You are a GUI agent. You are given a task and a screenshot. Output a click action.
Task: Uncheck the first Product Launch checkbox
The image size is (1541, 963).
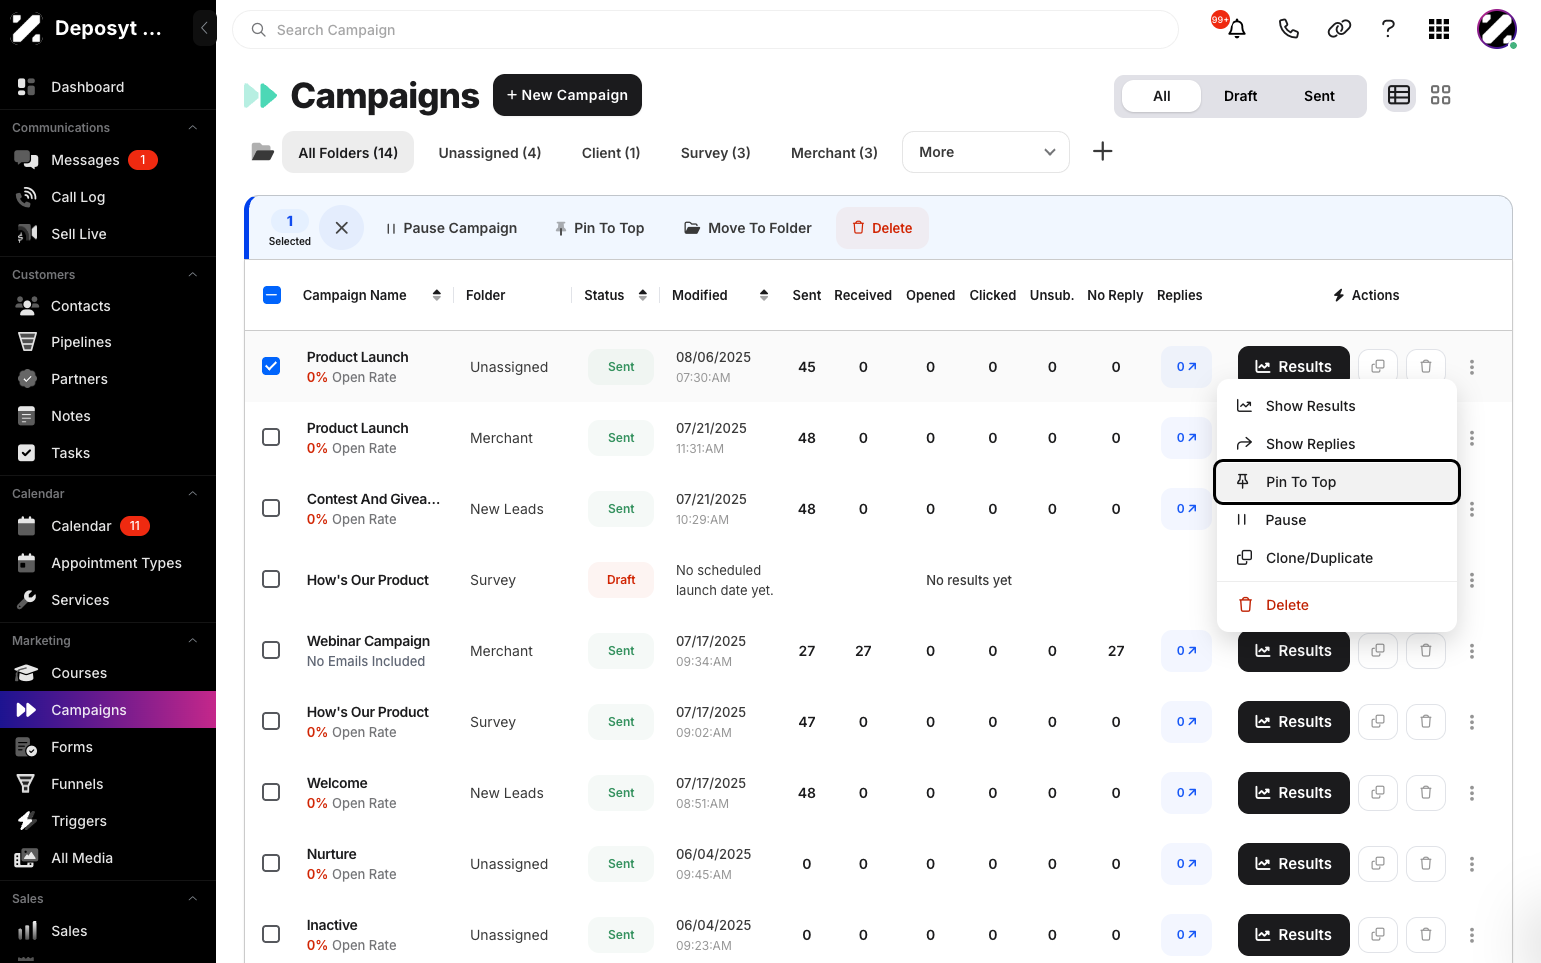pos(271,366)
